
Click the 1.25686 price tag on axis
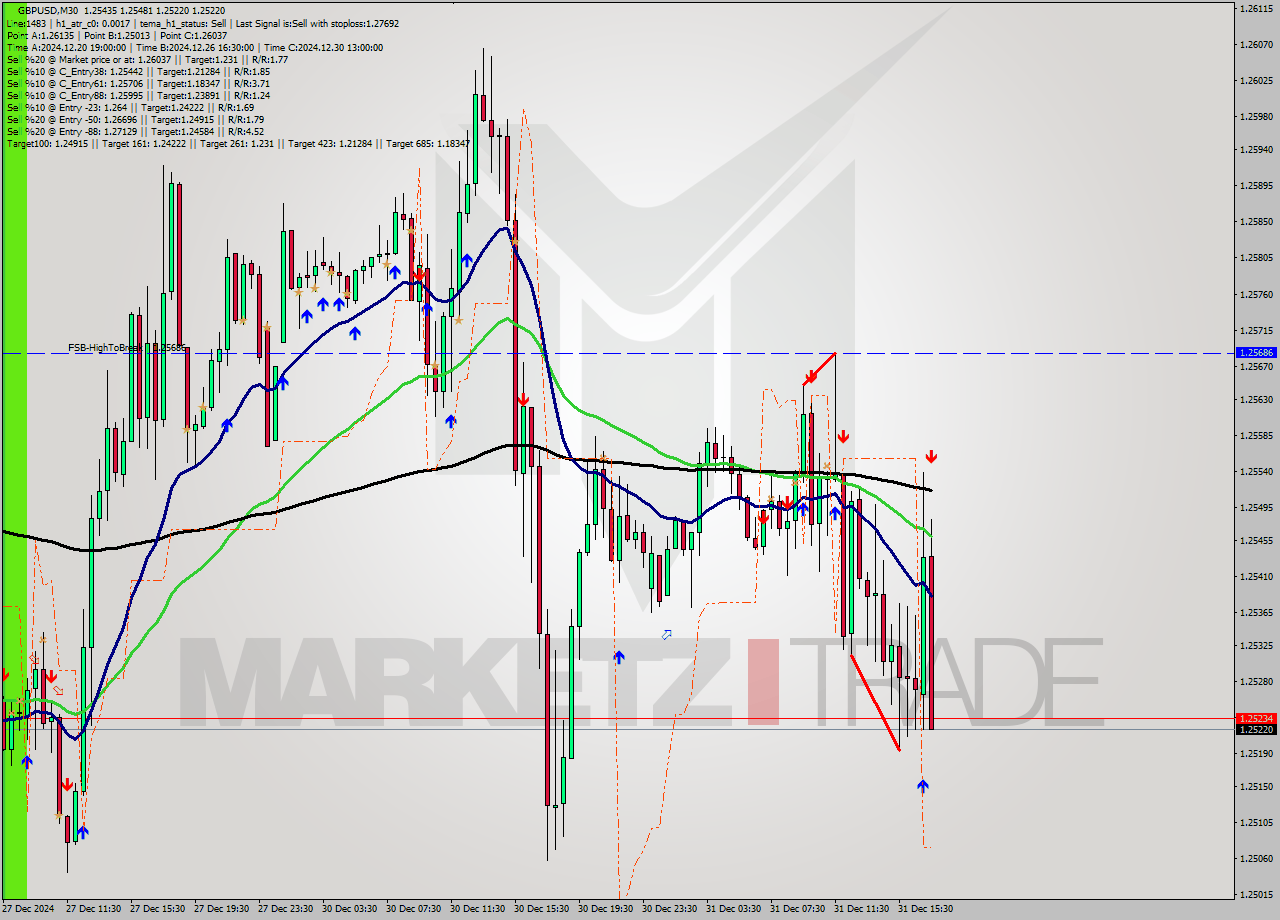tap(1256, 353)
